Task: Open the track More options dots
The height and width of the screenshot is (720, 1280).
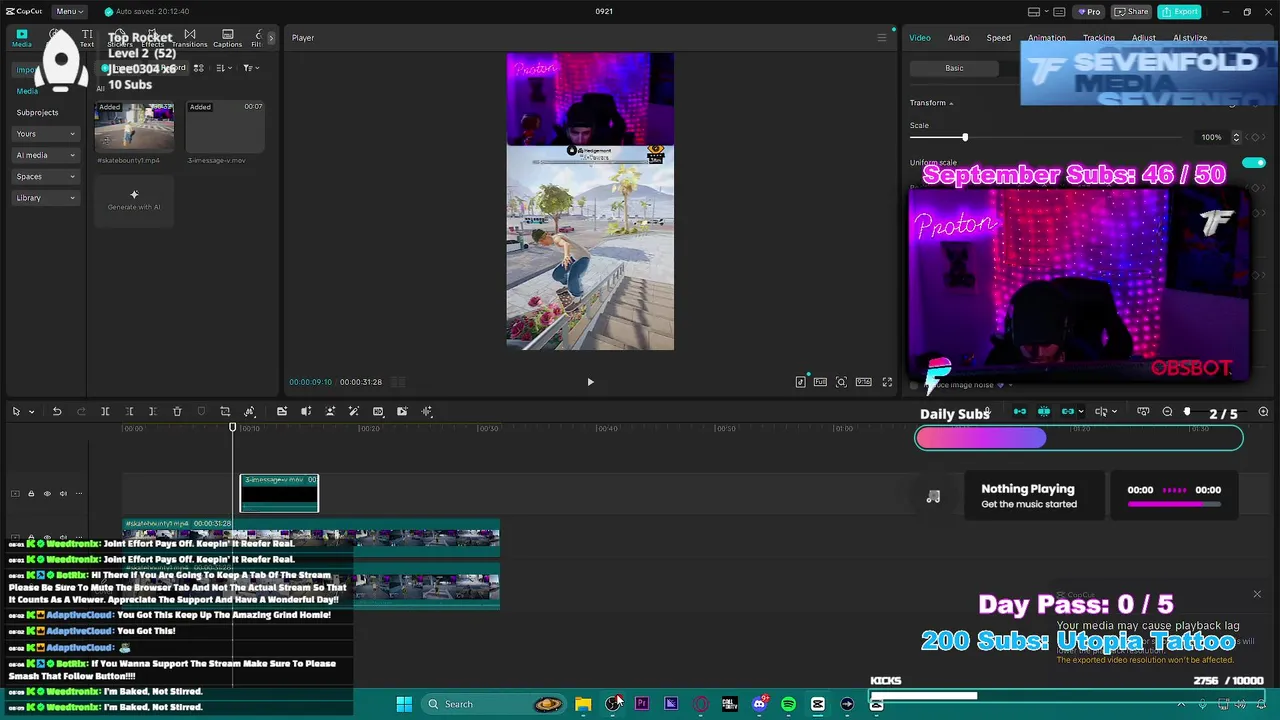Action: (79, 493)
